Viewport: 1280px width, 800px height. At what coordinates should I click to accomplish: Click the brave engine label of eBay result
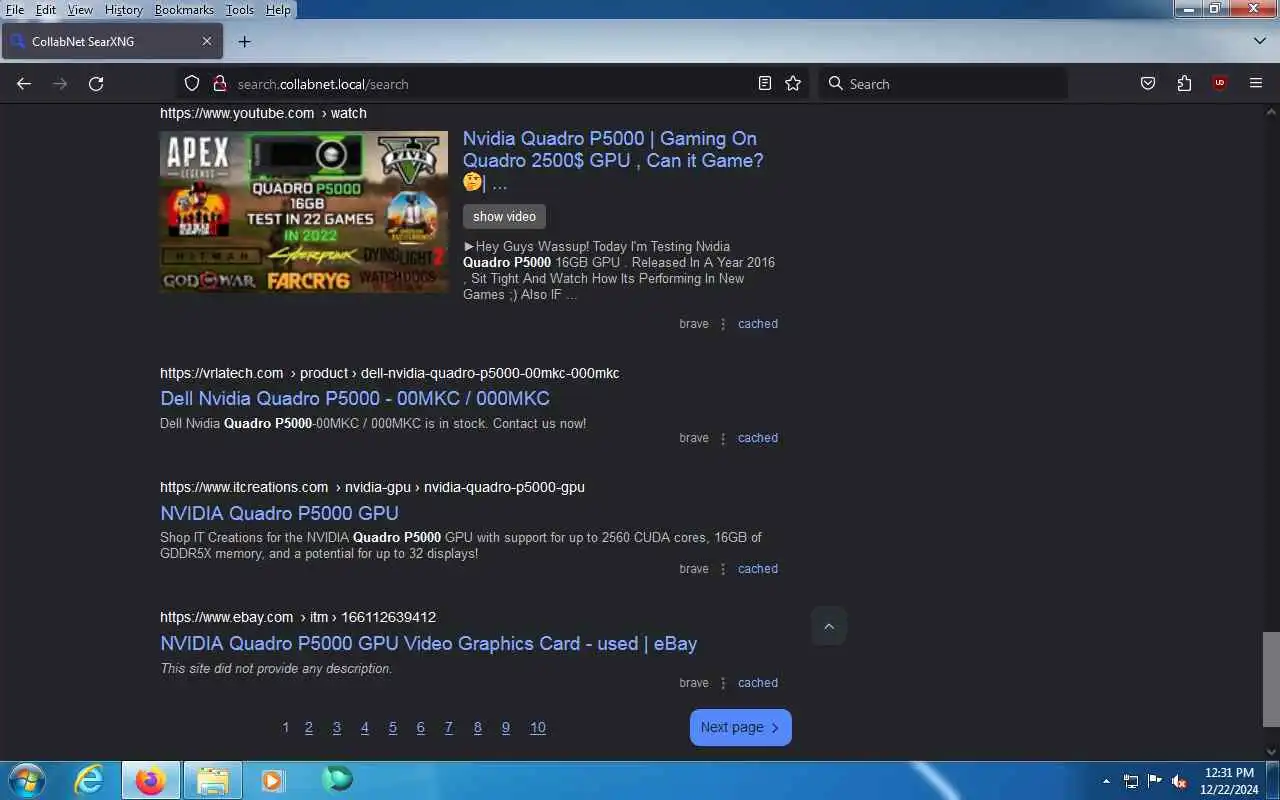point(694,683)
